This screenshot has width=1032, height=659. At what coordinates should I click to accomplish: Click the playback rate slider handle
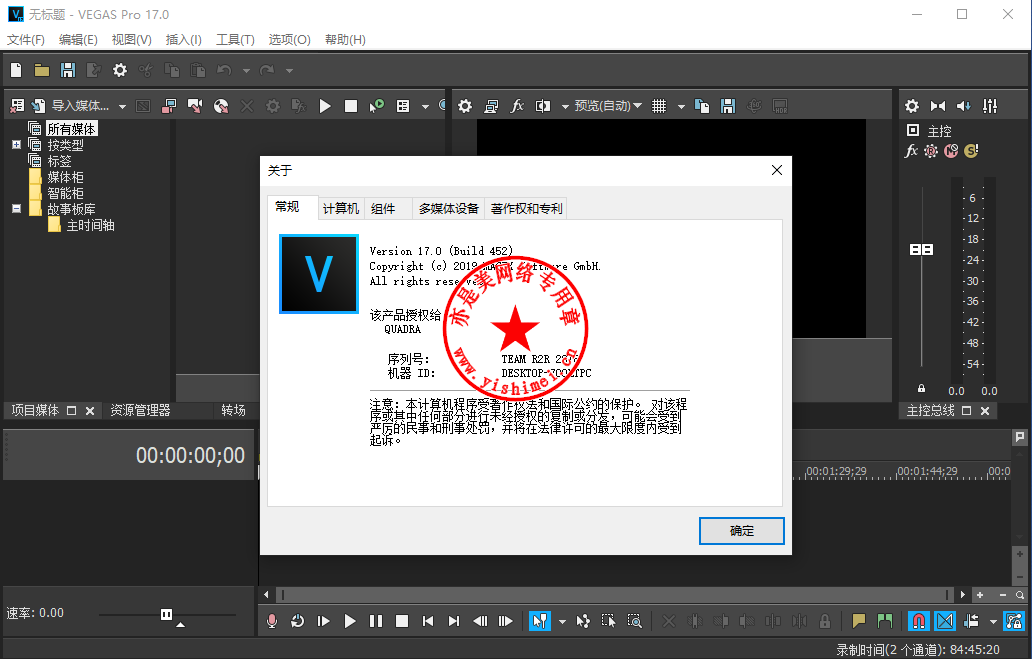[x=167, y=614]
